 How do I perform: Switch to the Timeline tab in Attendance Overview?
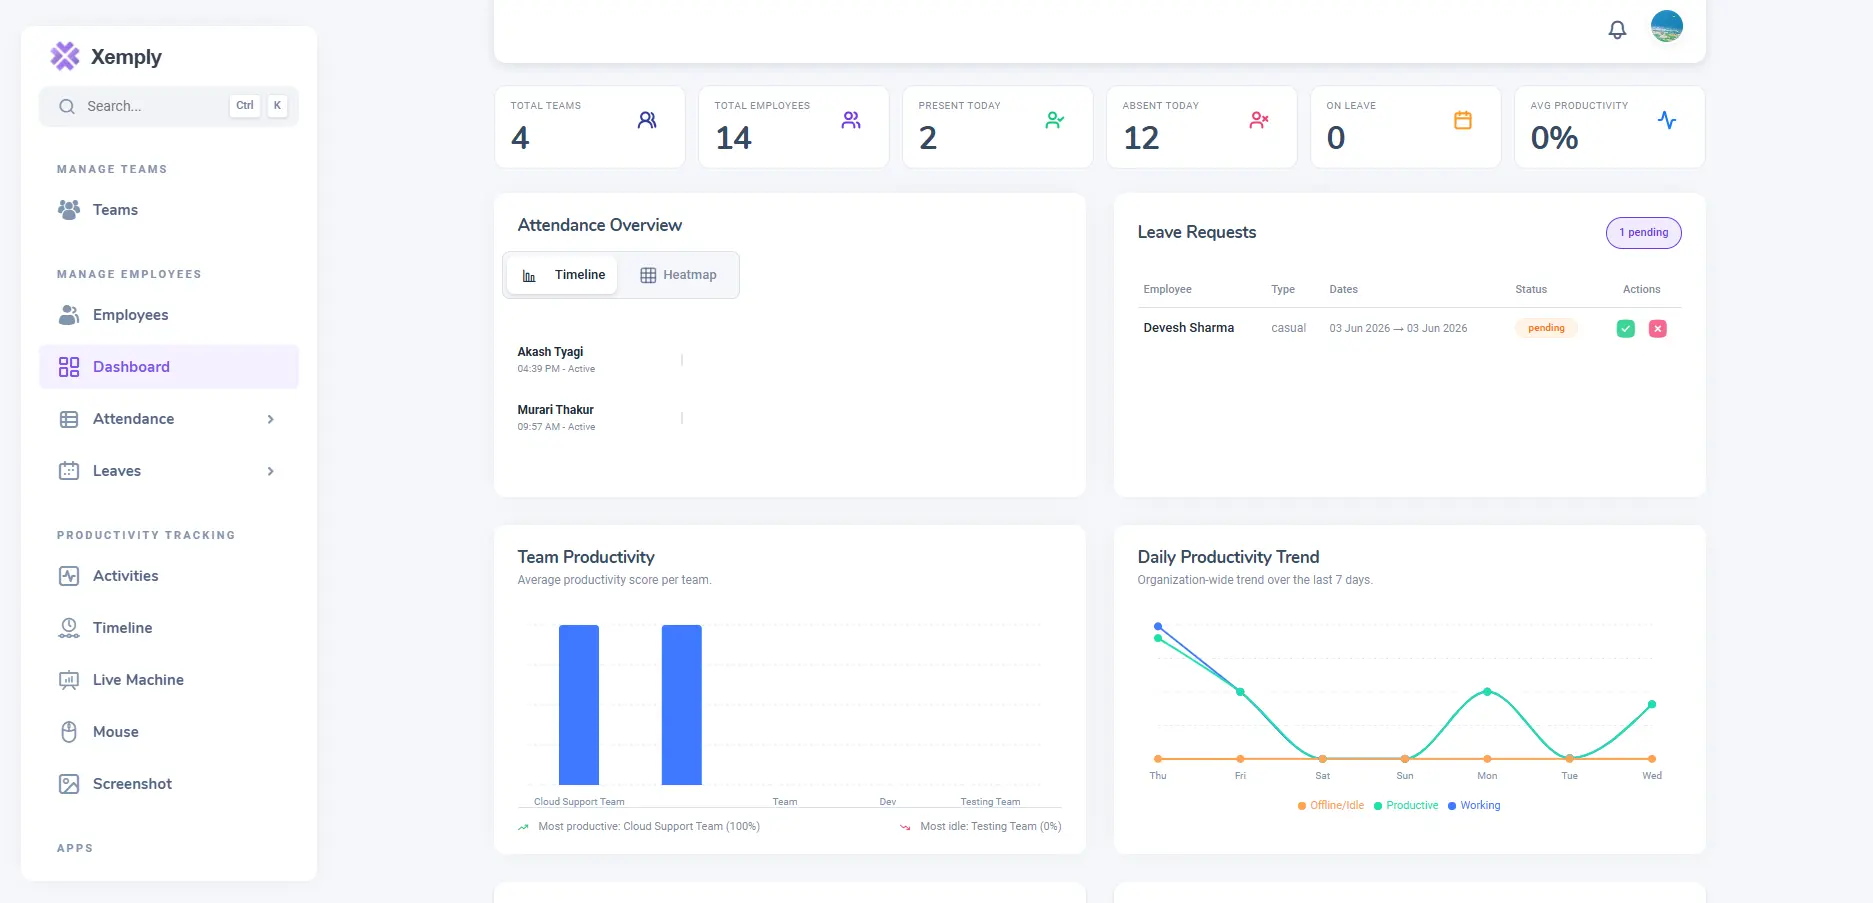[562, 275]
